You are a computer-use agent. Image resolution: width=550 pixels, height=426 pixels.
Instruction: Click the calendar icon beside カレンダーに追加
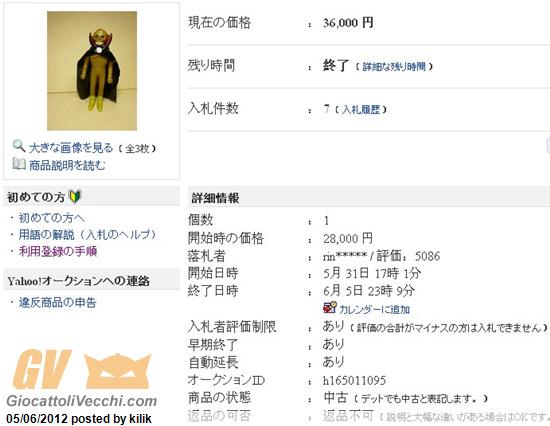(330, 307)
